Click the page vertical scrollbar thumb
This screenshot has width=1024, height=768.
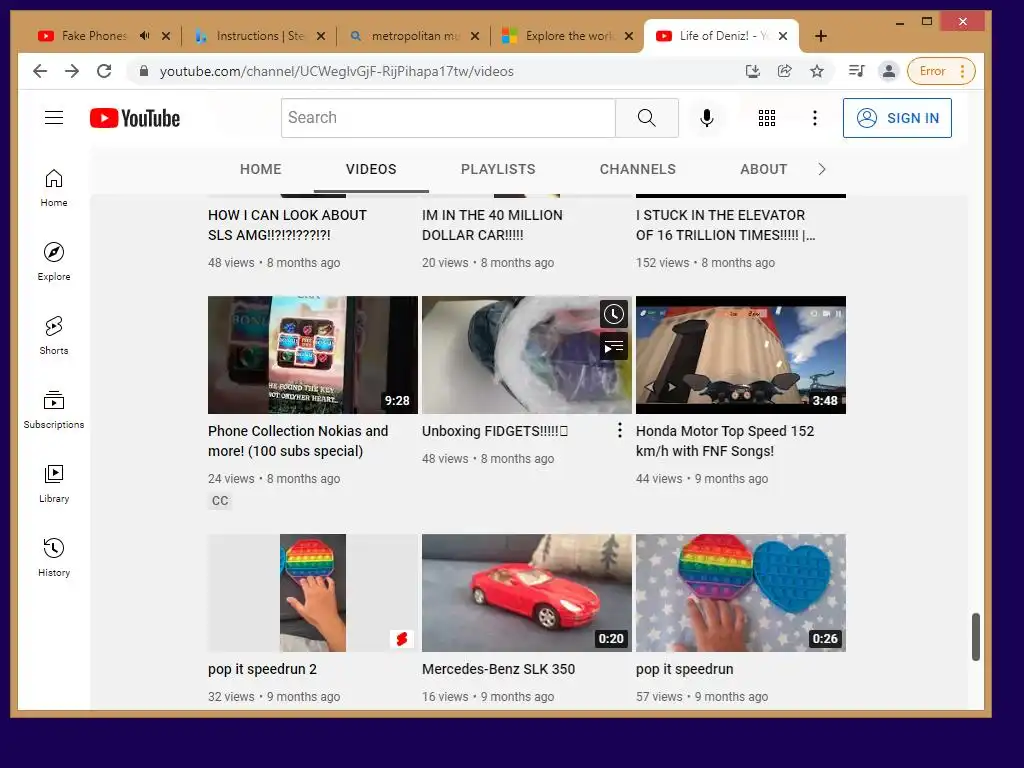pos(976,637)
